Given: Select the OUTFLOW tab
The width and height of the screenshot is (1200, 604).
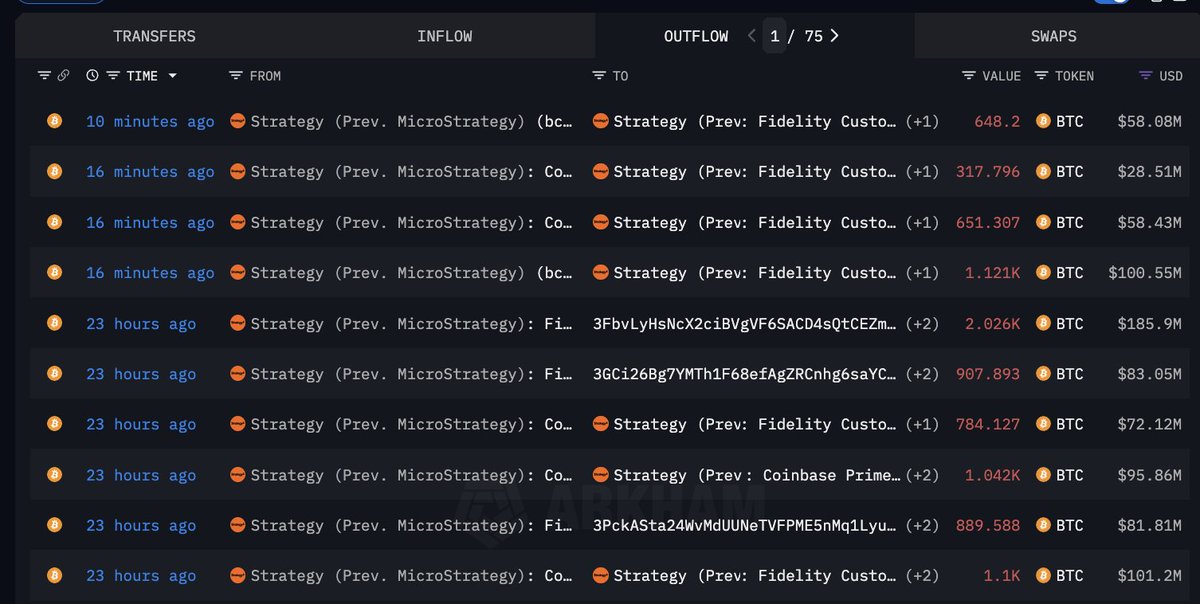Looking at the screenshot, I should pos(696,36).
